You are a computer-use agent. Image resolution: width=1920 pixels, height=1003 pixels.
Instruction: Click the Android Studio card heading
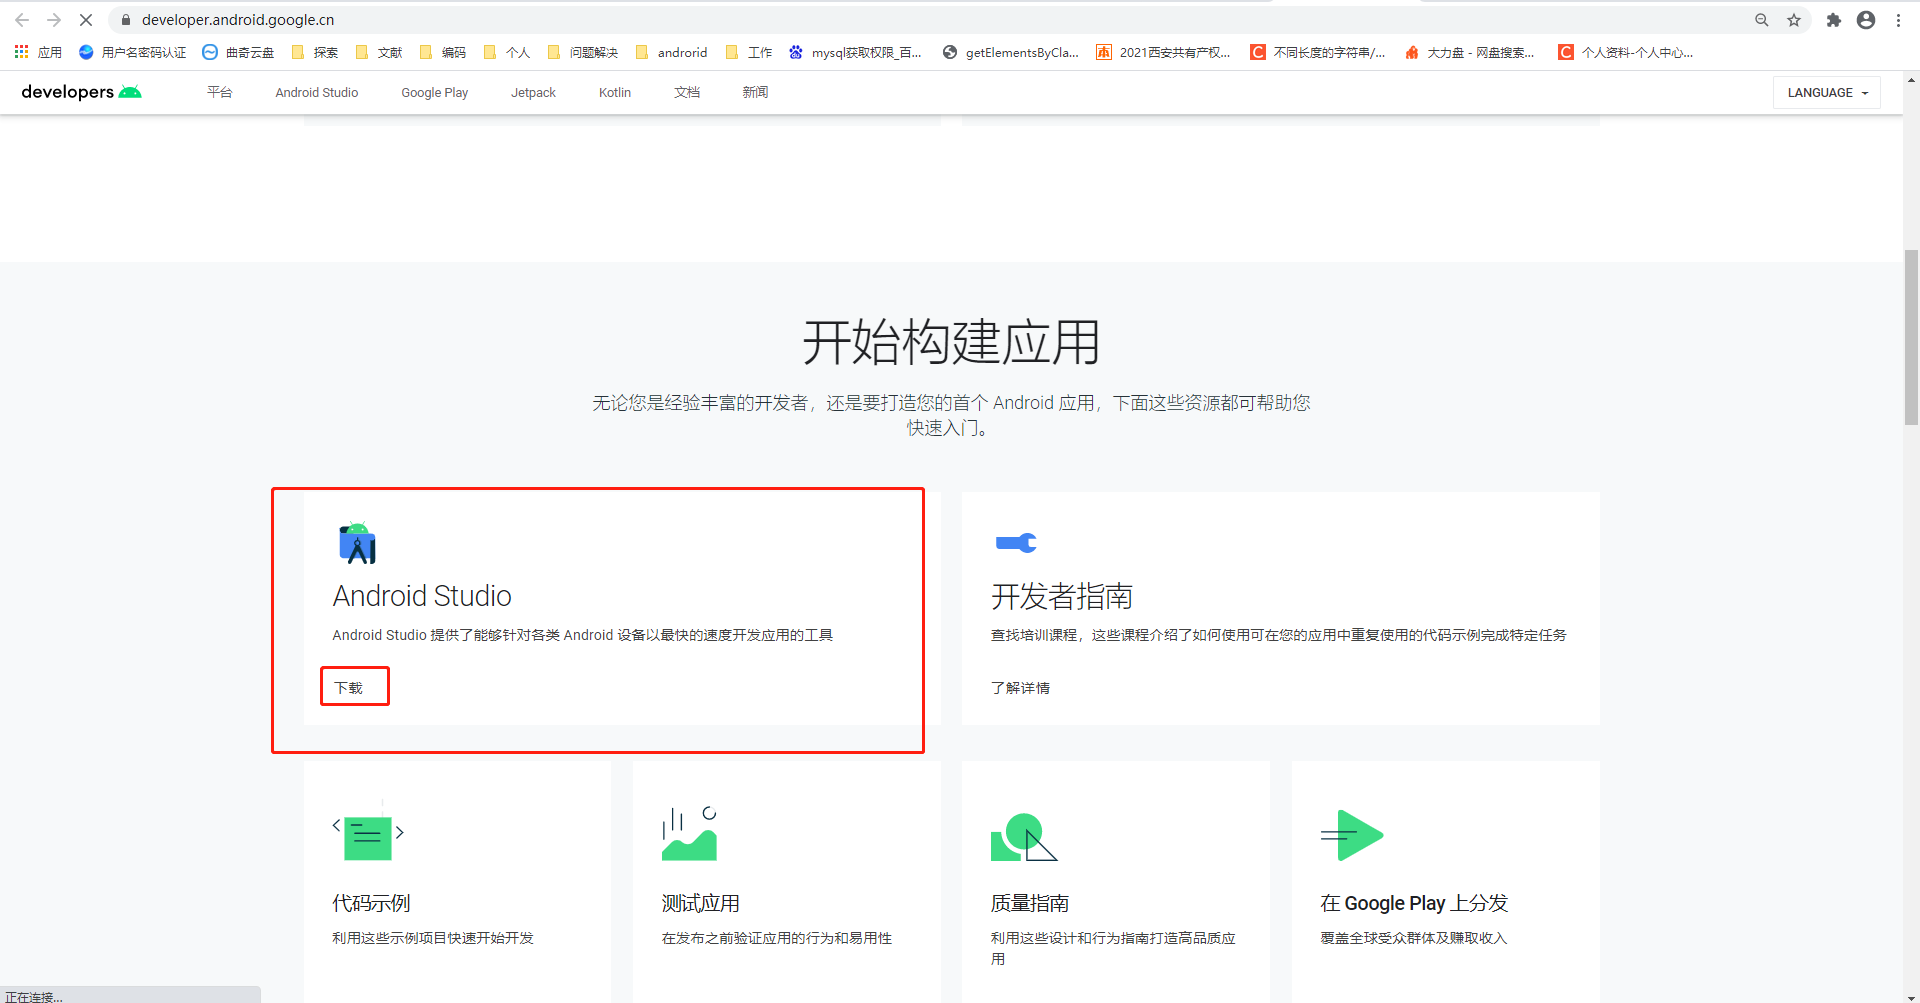[x=422, y=596]
